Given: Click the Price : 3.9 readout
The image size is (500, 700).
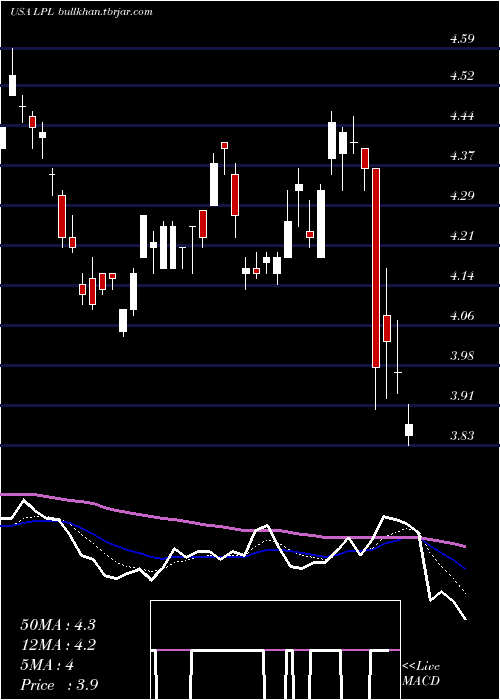Looking at the screenshot, I should tap(59, 685).
